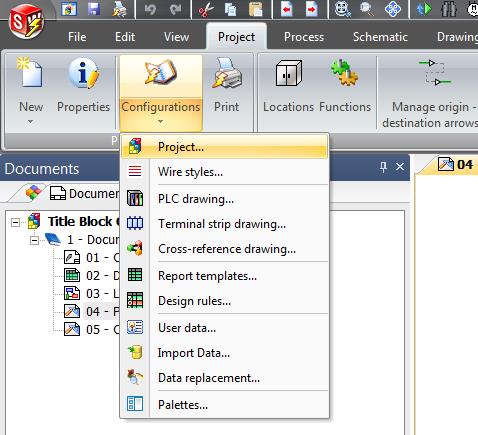This screenshot has height=435, width=478.
Task: Click the Undo arrow icon
Action: click(x=150, y=9)
